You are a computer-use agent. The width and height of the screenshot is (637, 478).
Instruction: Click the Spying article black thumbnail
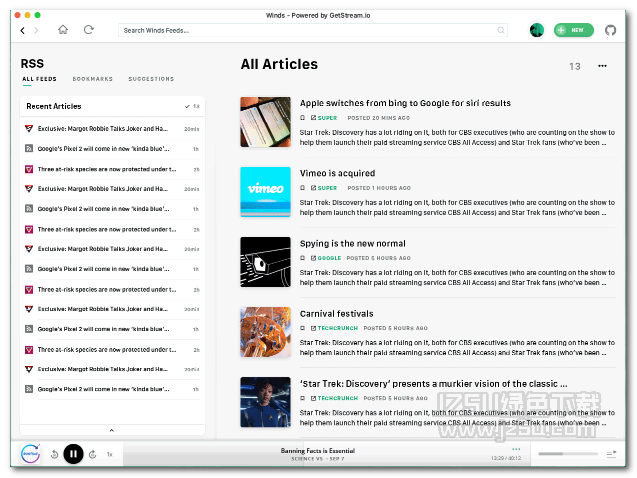pyautogui.click(x=265, y=262)
